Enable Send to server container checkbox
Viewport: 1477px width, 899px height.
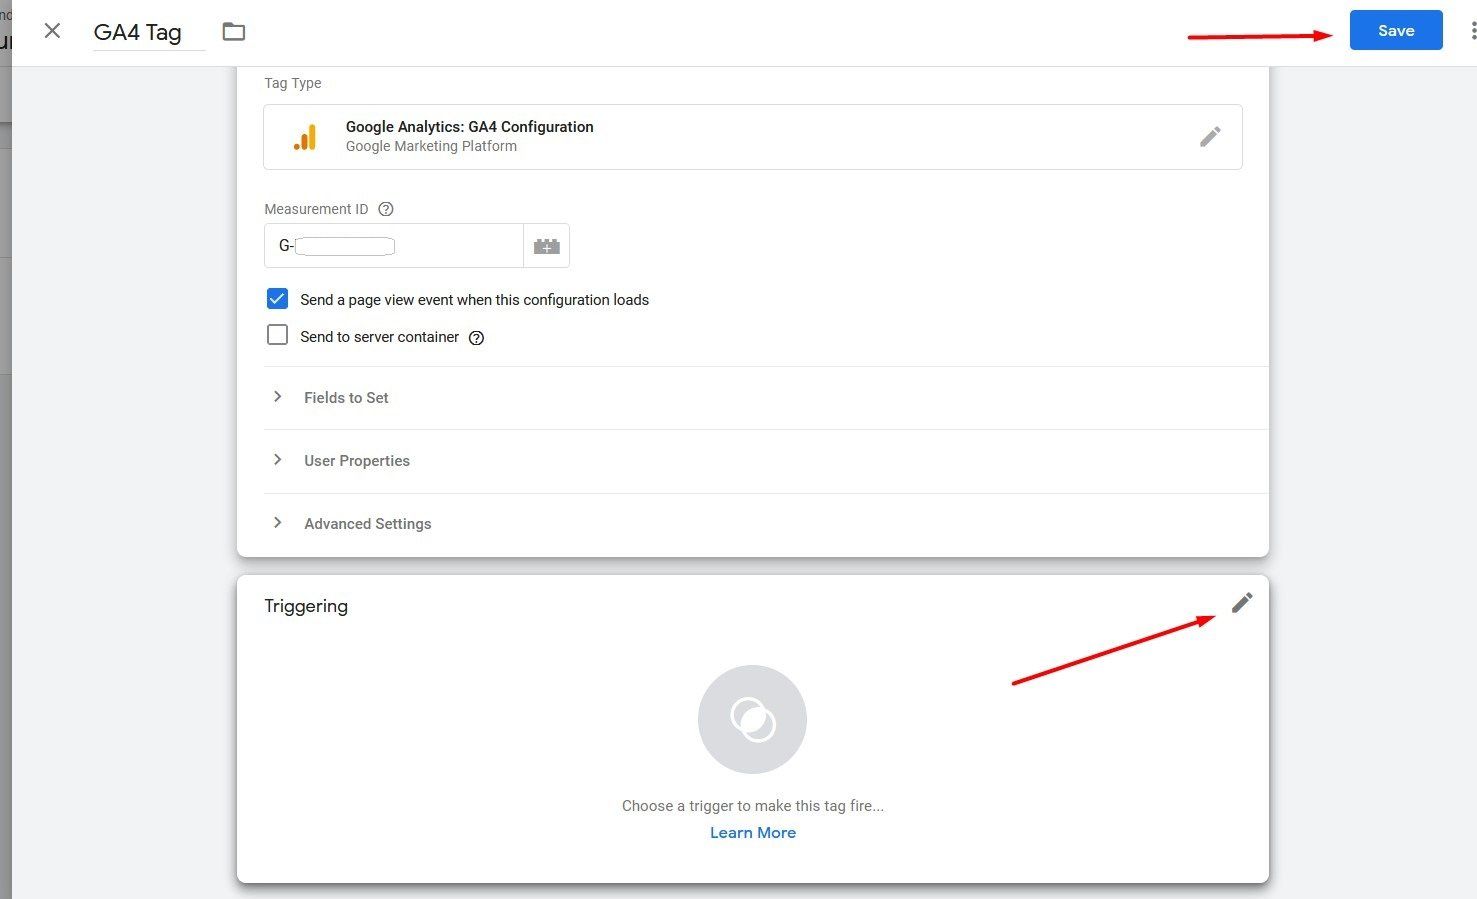(277, 335)
